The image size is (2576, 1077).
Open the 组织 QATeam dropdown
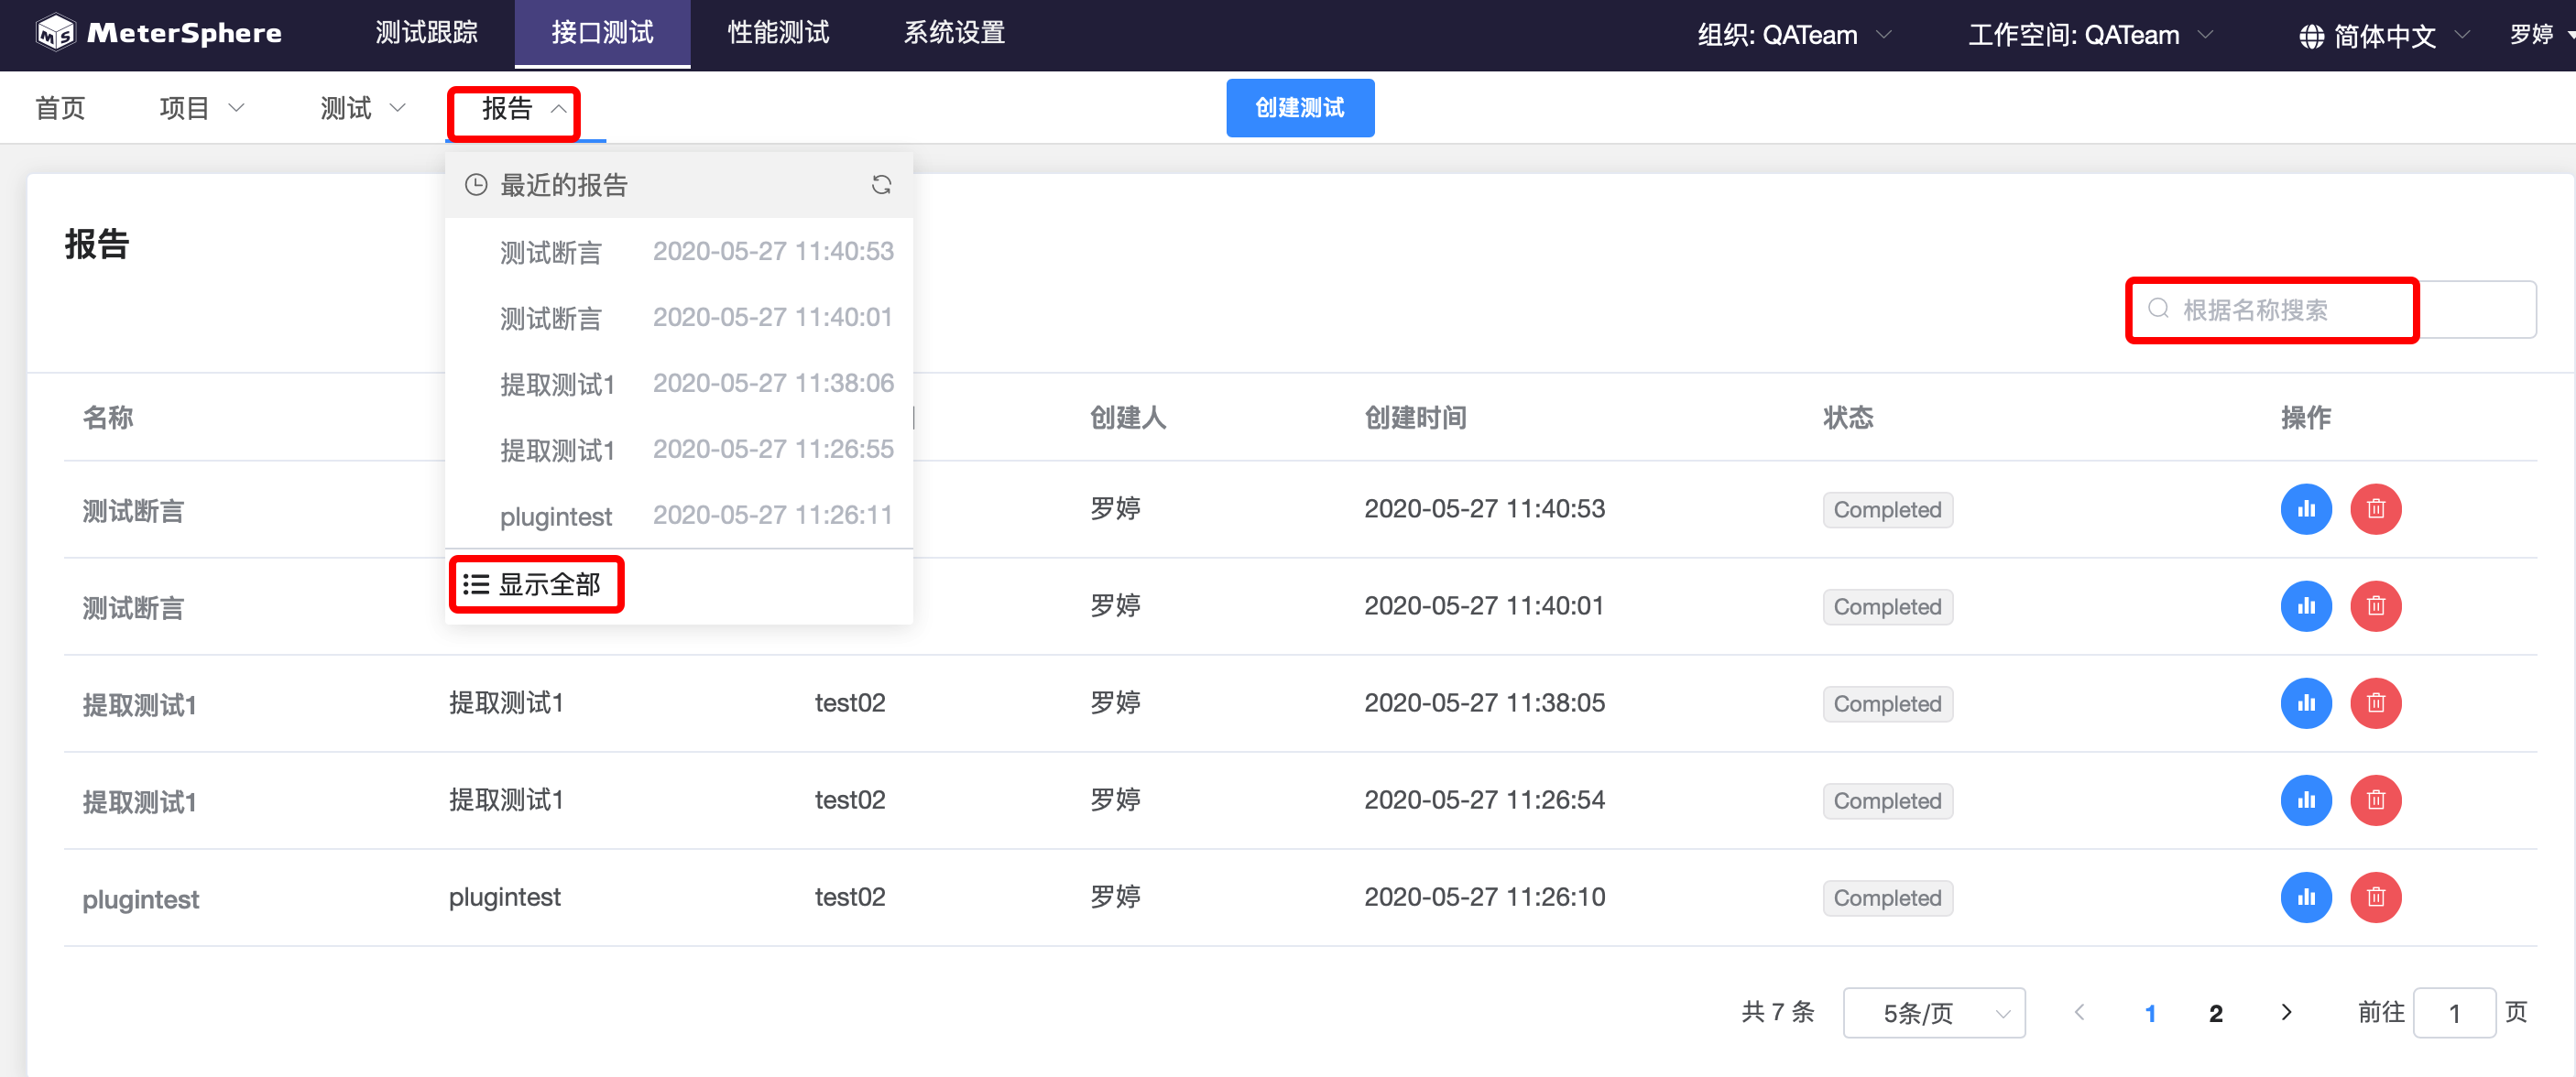1793,35
